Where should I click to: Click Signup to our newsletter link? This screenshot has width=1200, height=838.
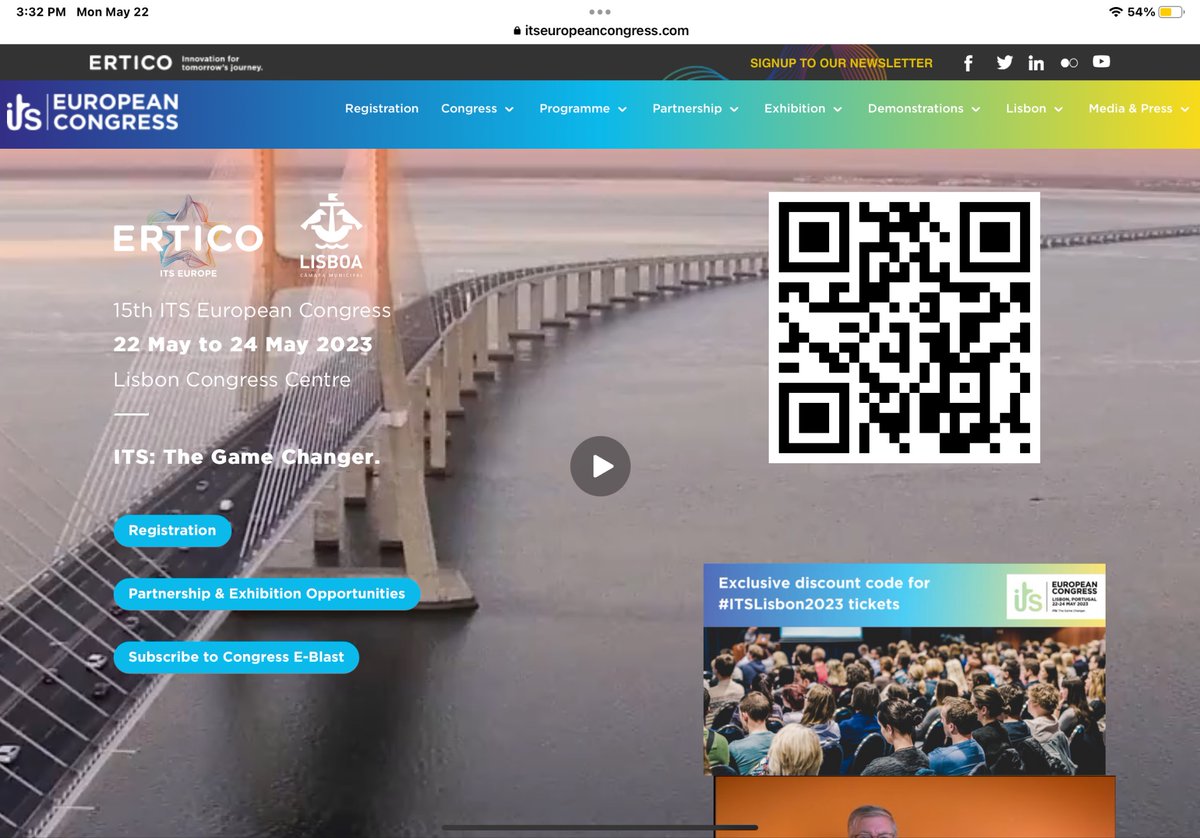coord(841,63)
